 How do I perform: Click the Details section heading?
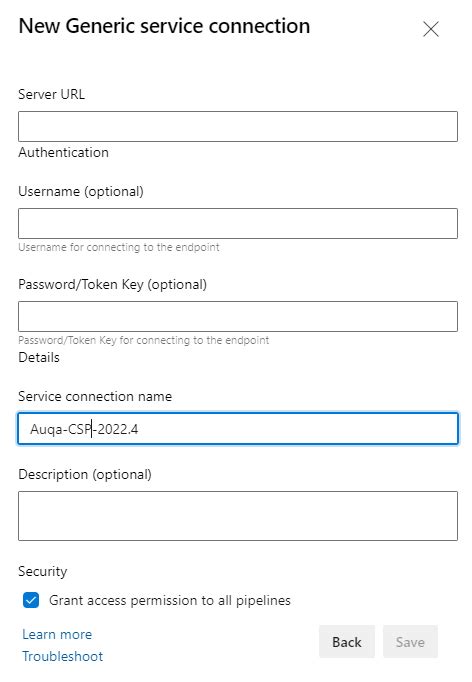point(39,358)
